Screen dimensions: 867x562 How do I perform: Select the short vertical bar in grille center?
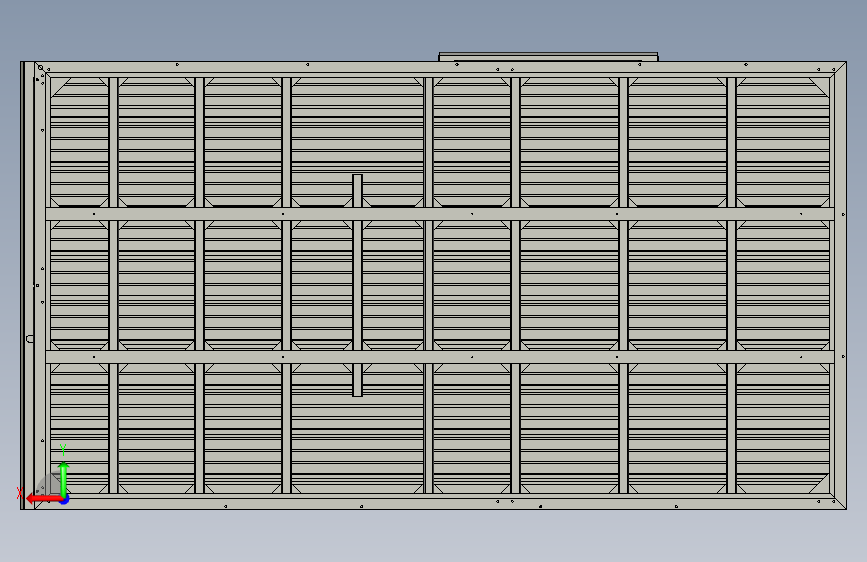357,285
